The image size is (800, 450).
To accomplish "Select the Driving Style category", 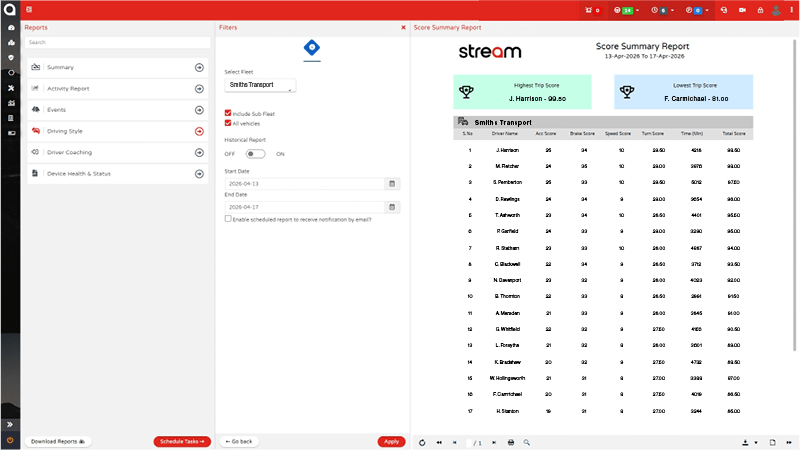I will click(117, 131).
